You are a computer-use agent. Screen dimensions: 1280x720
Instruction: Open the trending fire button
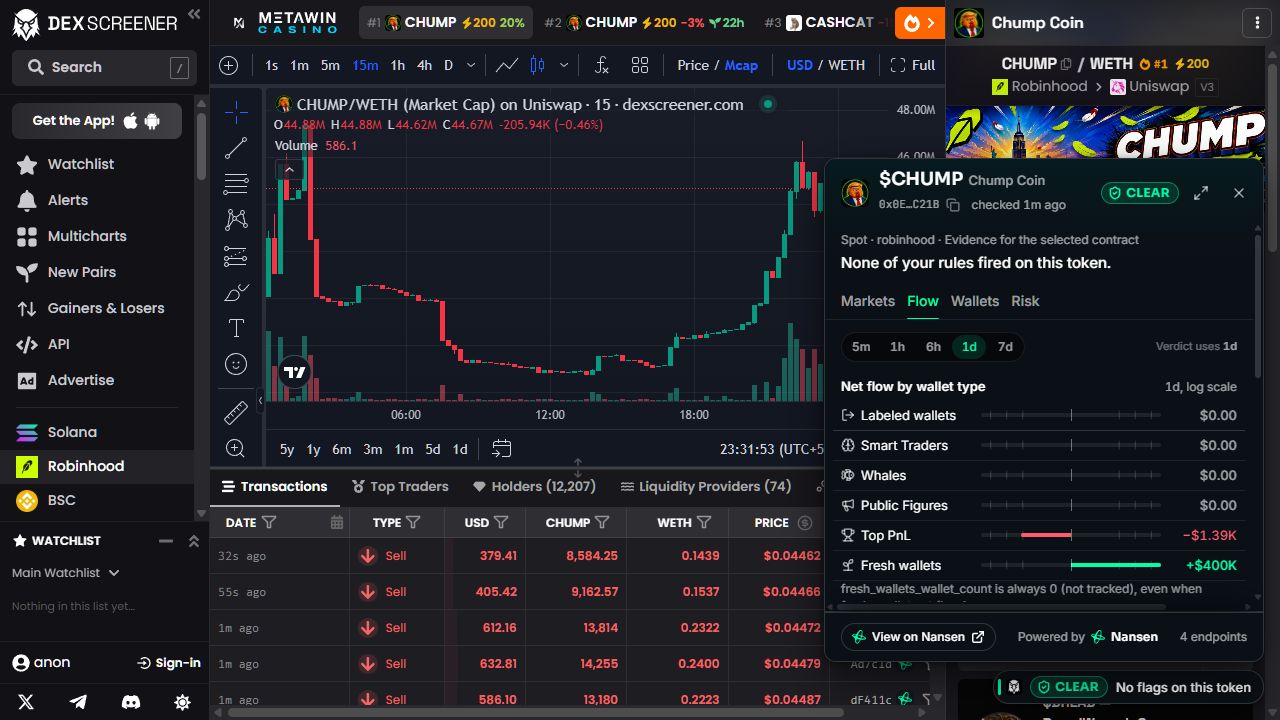pyautogui.click(x=919, y=22)
